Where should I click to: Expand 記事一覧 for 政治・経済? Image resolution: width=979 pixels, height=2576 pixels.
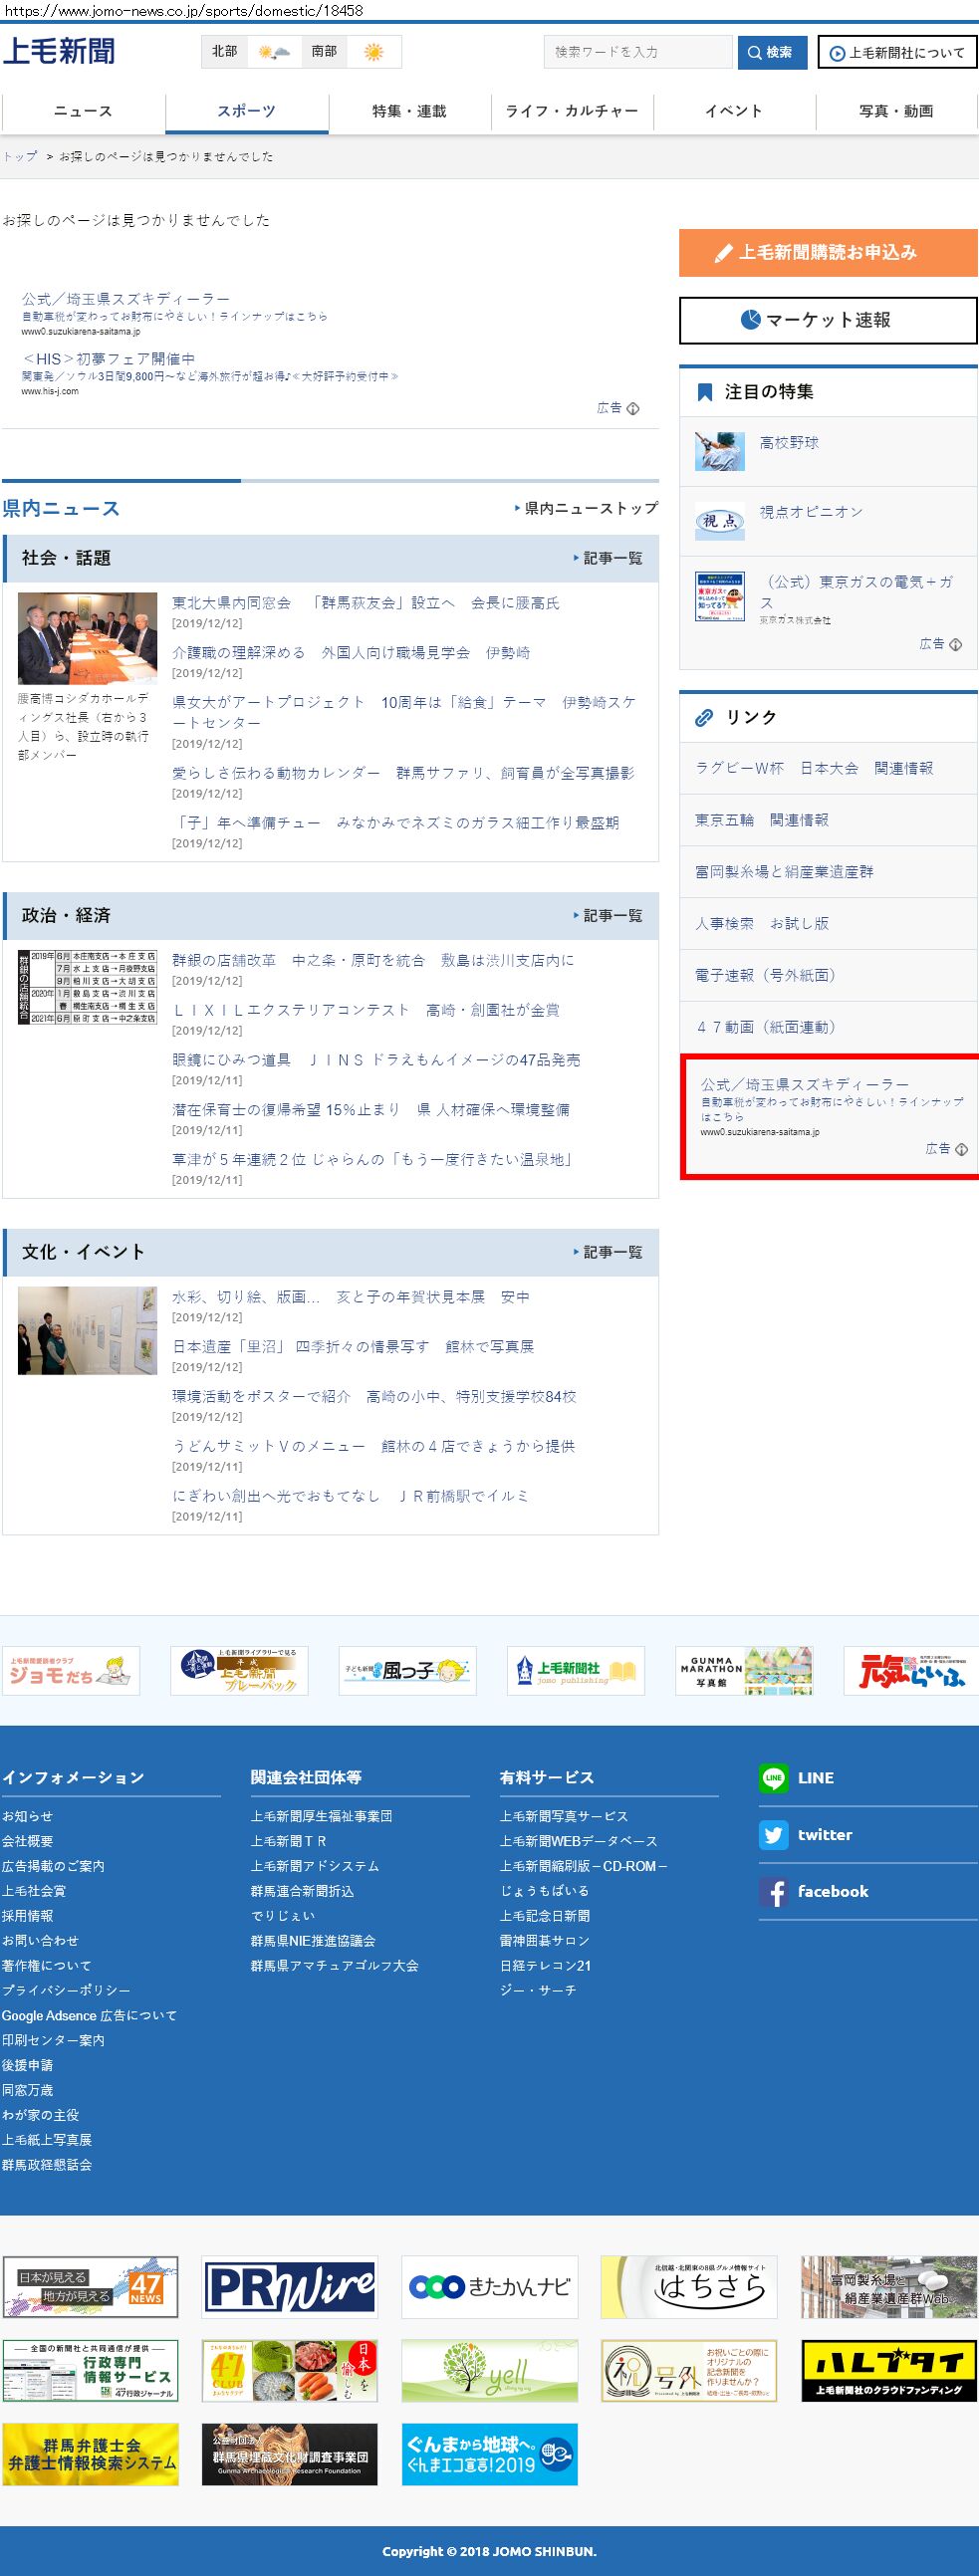coord(608,915)
